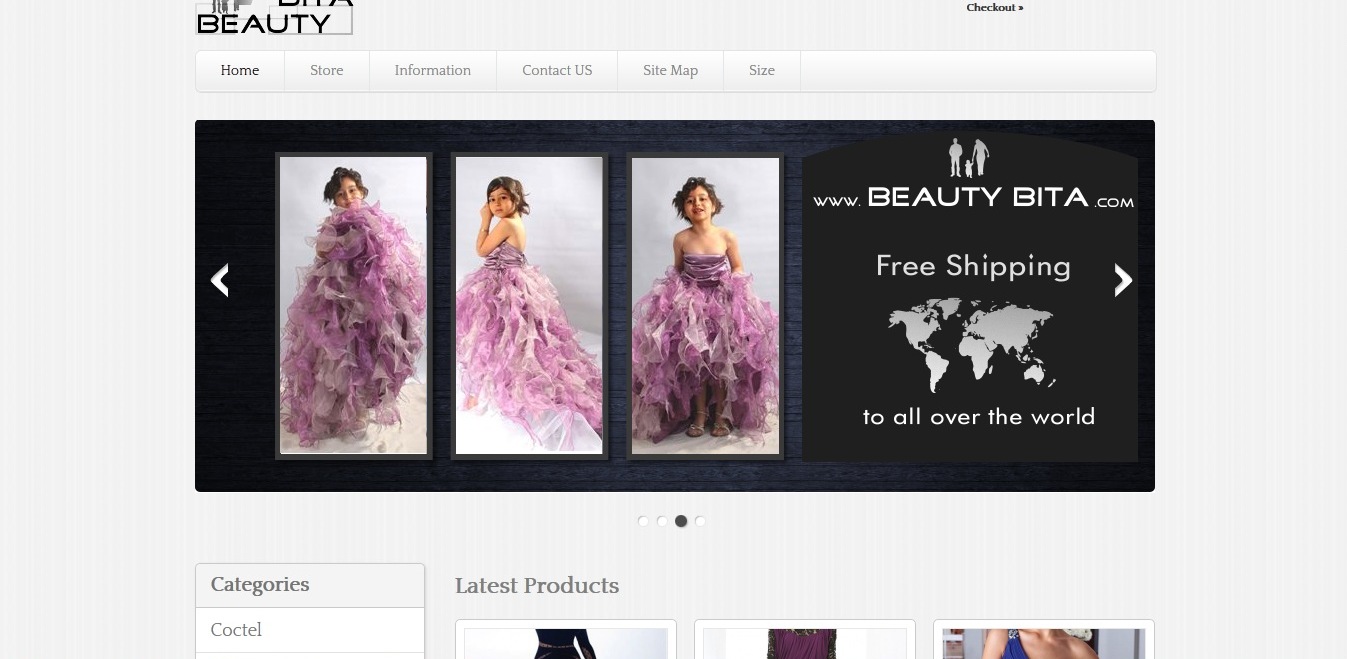Click the Latest Products heading
1347x659 pixels.
(x=537, y=586)
